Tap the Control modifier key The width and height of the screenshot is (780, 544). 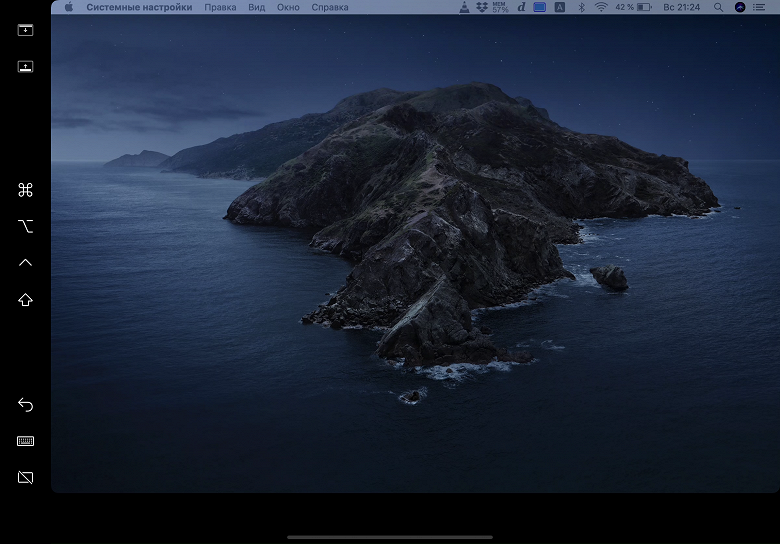pyautogui.click(x=25, y=263)
